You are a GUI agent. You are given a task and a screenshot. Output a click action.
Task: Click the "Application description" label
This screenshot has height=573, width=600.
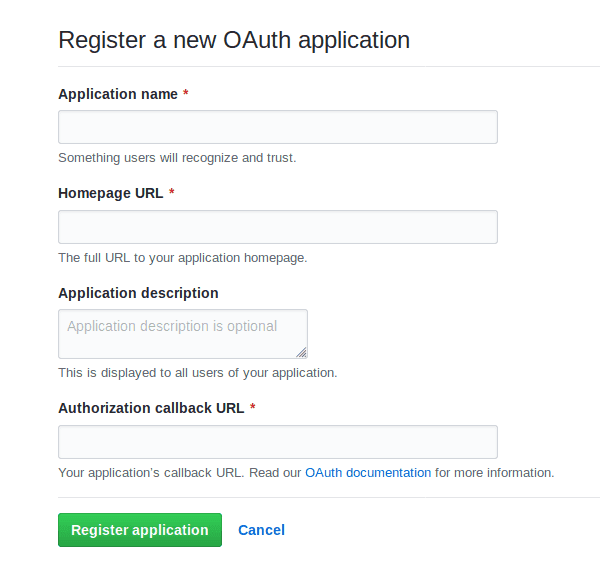click(138, 293)
